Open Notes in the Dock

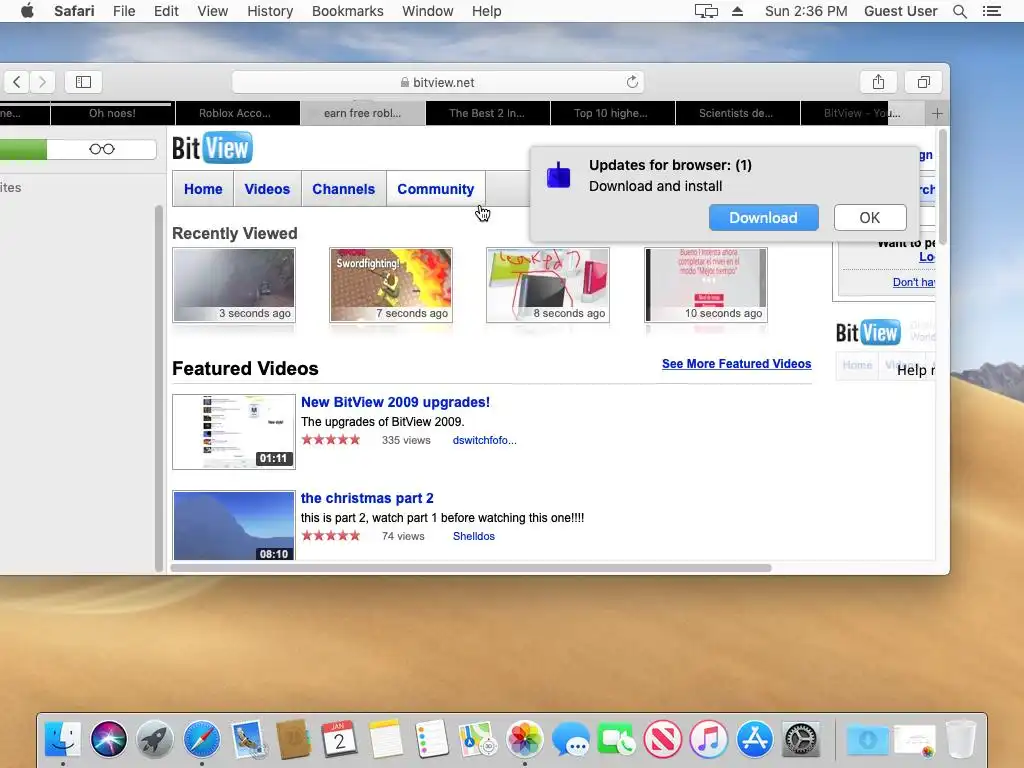coord(385,739)
